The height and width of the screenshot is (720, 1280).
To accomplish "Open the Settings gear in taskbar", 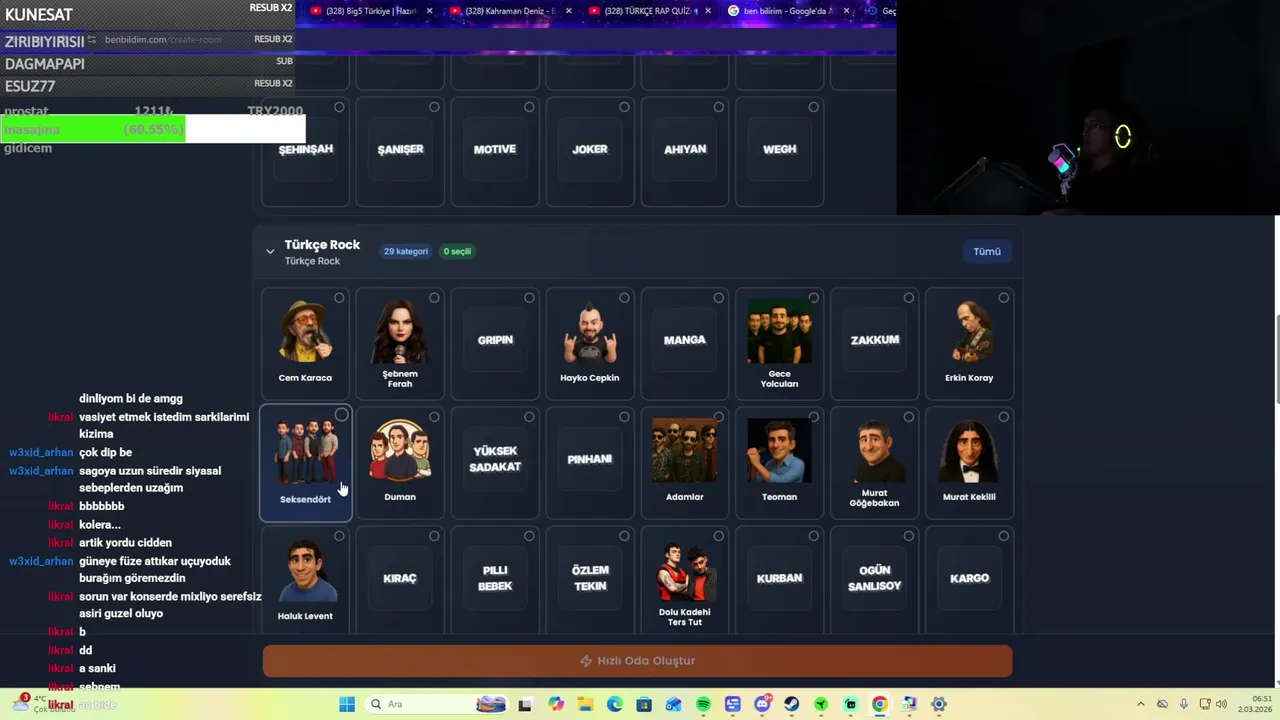I will coord(938,704).
